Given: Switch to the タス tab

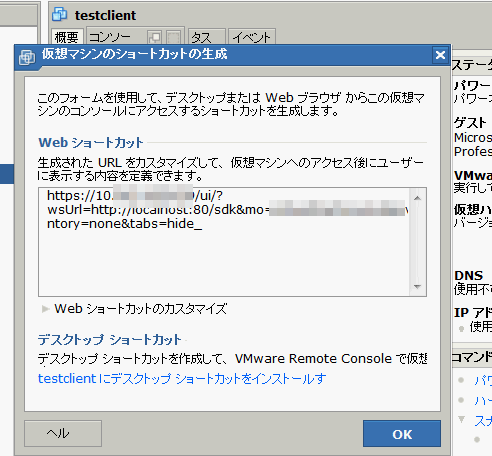Looking at the screenshot, I should coord(207,37).
